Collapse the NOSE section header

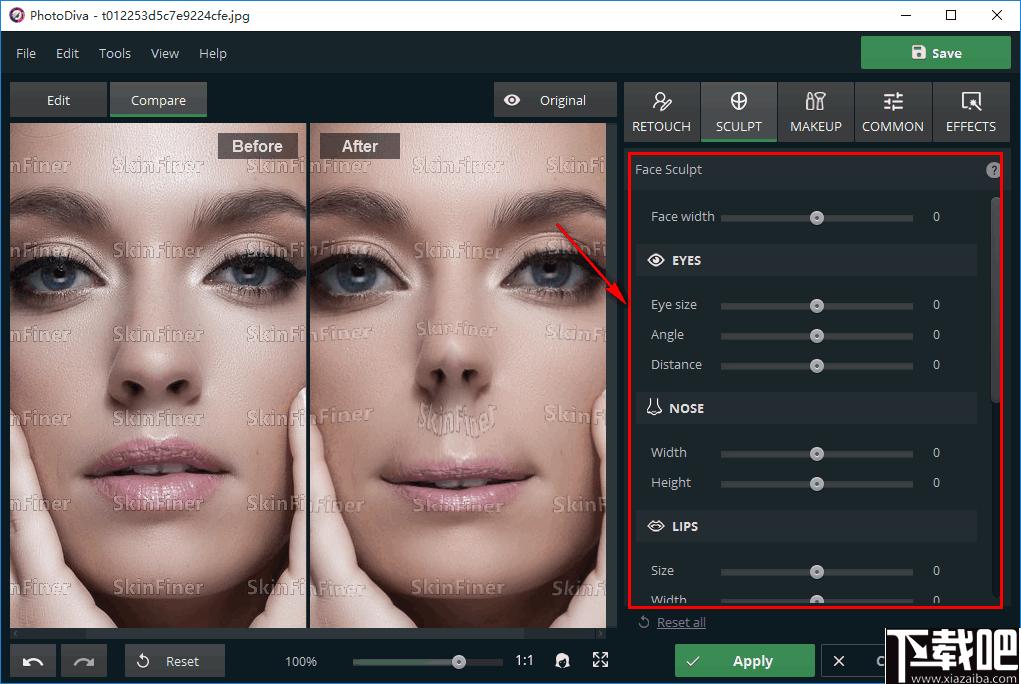pos(806,408)
